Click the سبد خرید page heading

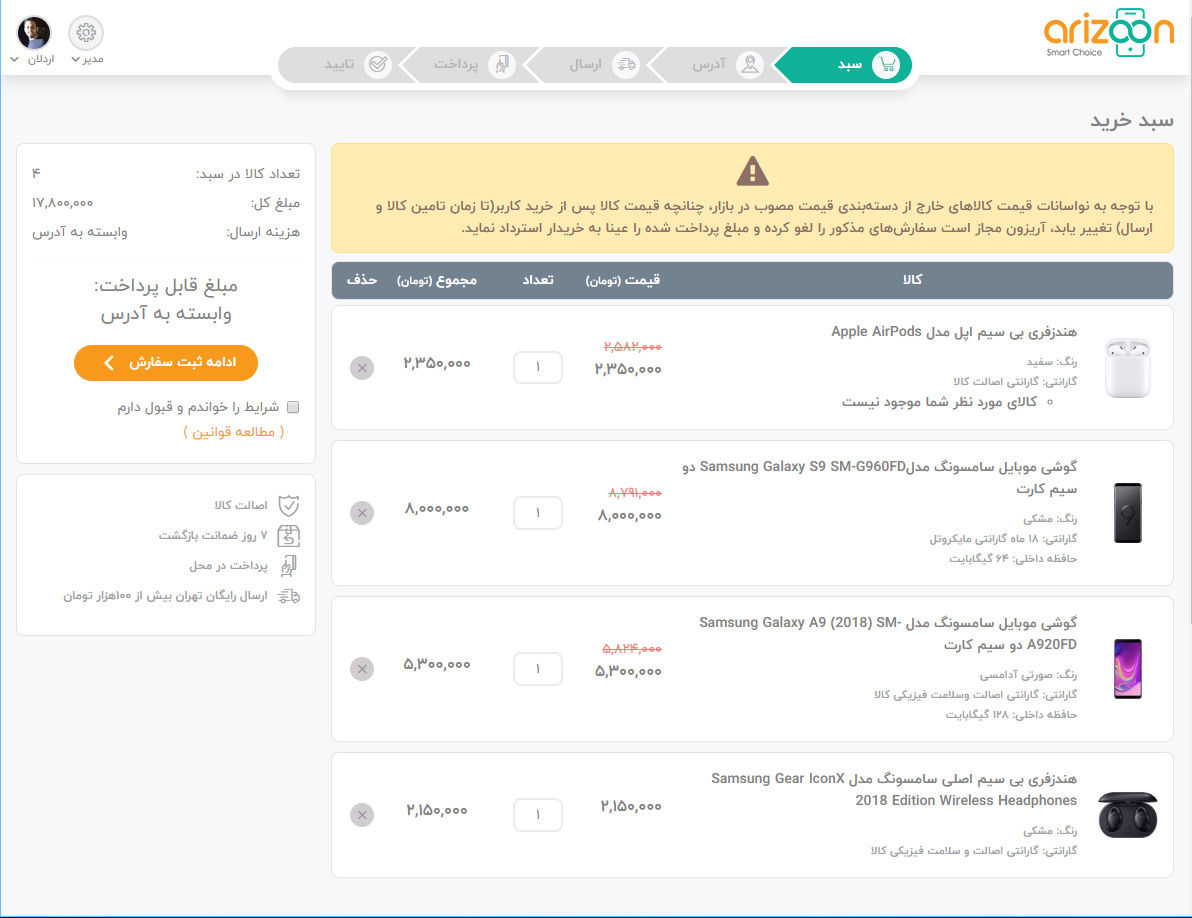pyautogui.click(x=1132, y=121)
